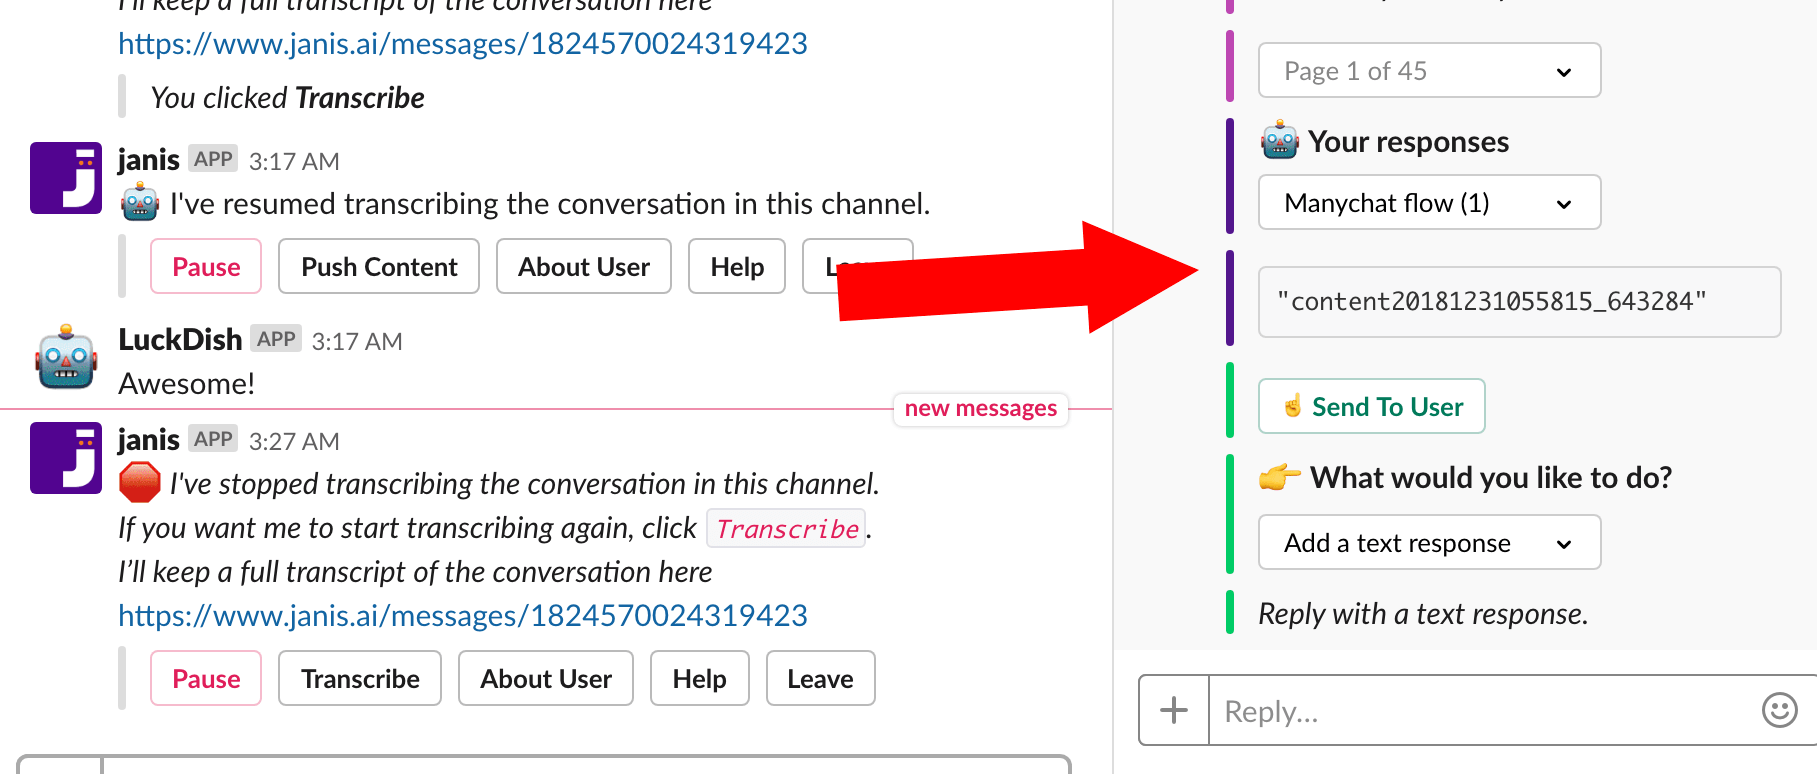Click the inline Transcribe code label
This screenshot has width=1817, height=774.
(787, 528)
